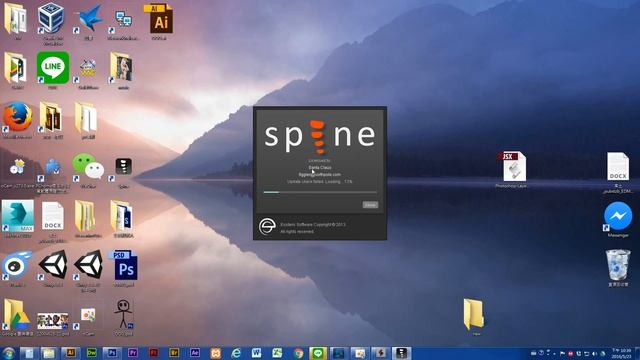Open LINE from the taskbar
Image resolution: width=640 pixels, height=360 pixels.
pos(318,353)
